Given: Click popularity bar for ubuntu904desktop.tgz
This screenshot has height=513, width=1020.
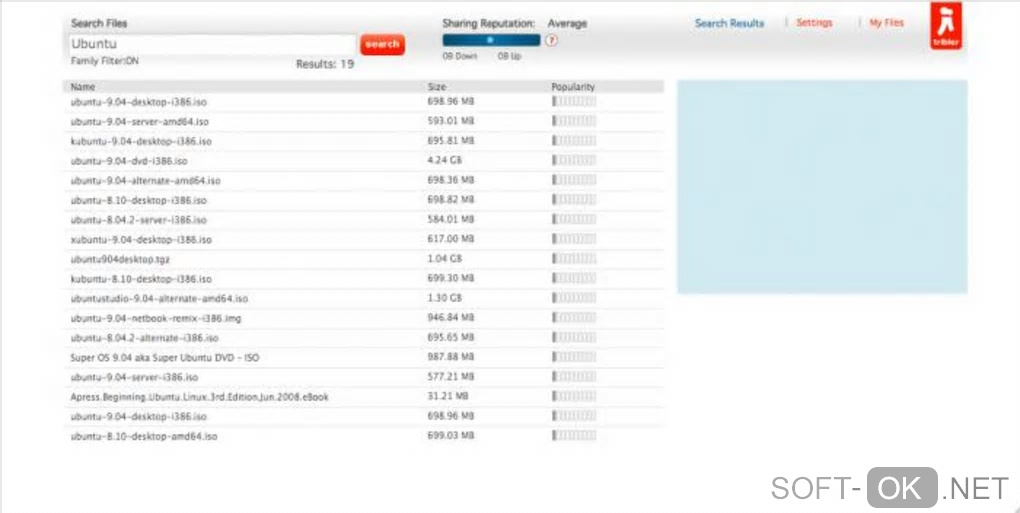Looking at the screenshot, I should (574, 258).
